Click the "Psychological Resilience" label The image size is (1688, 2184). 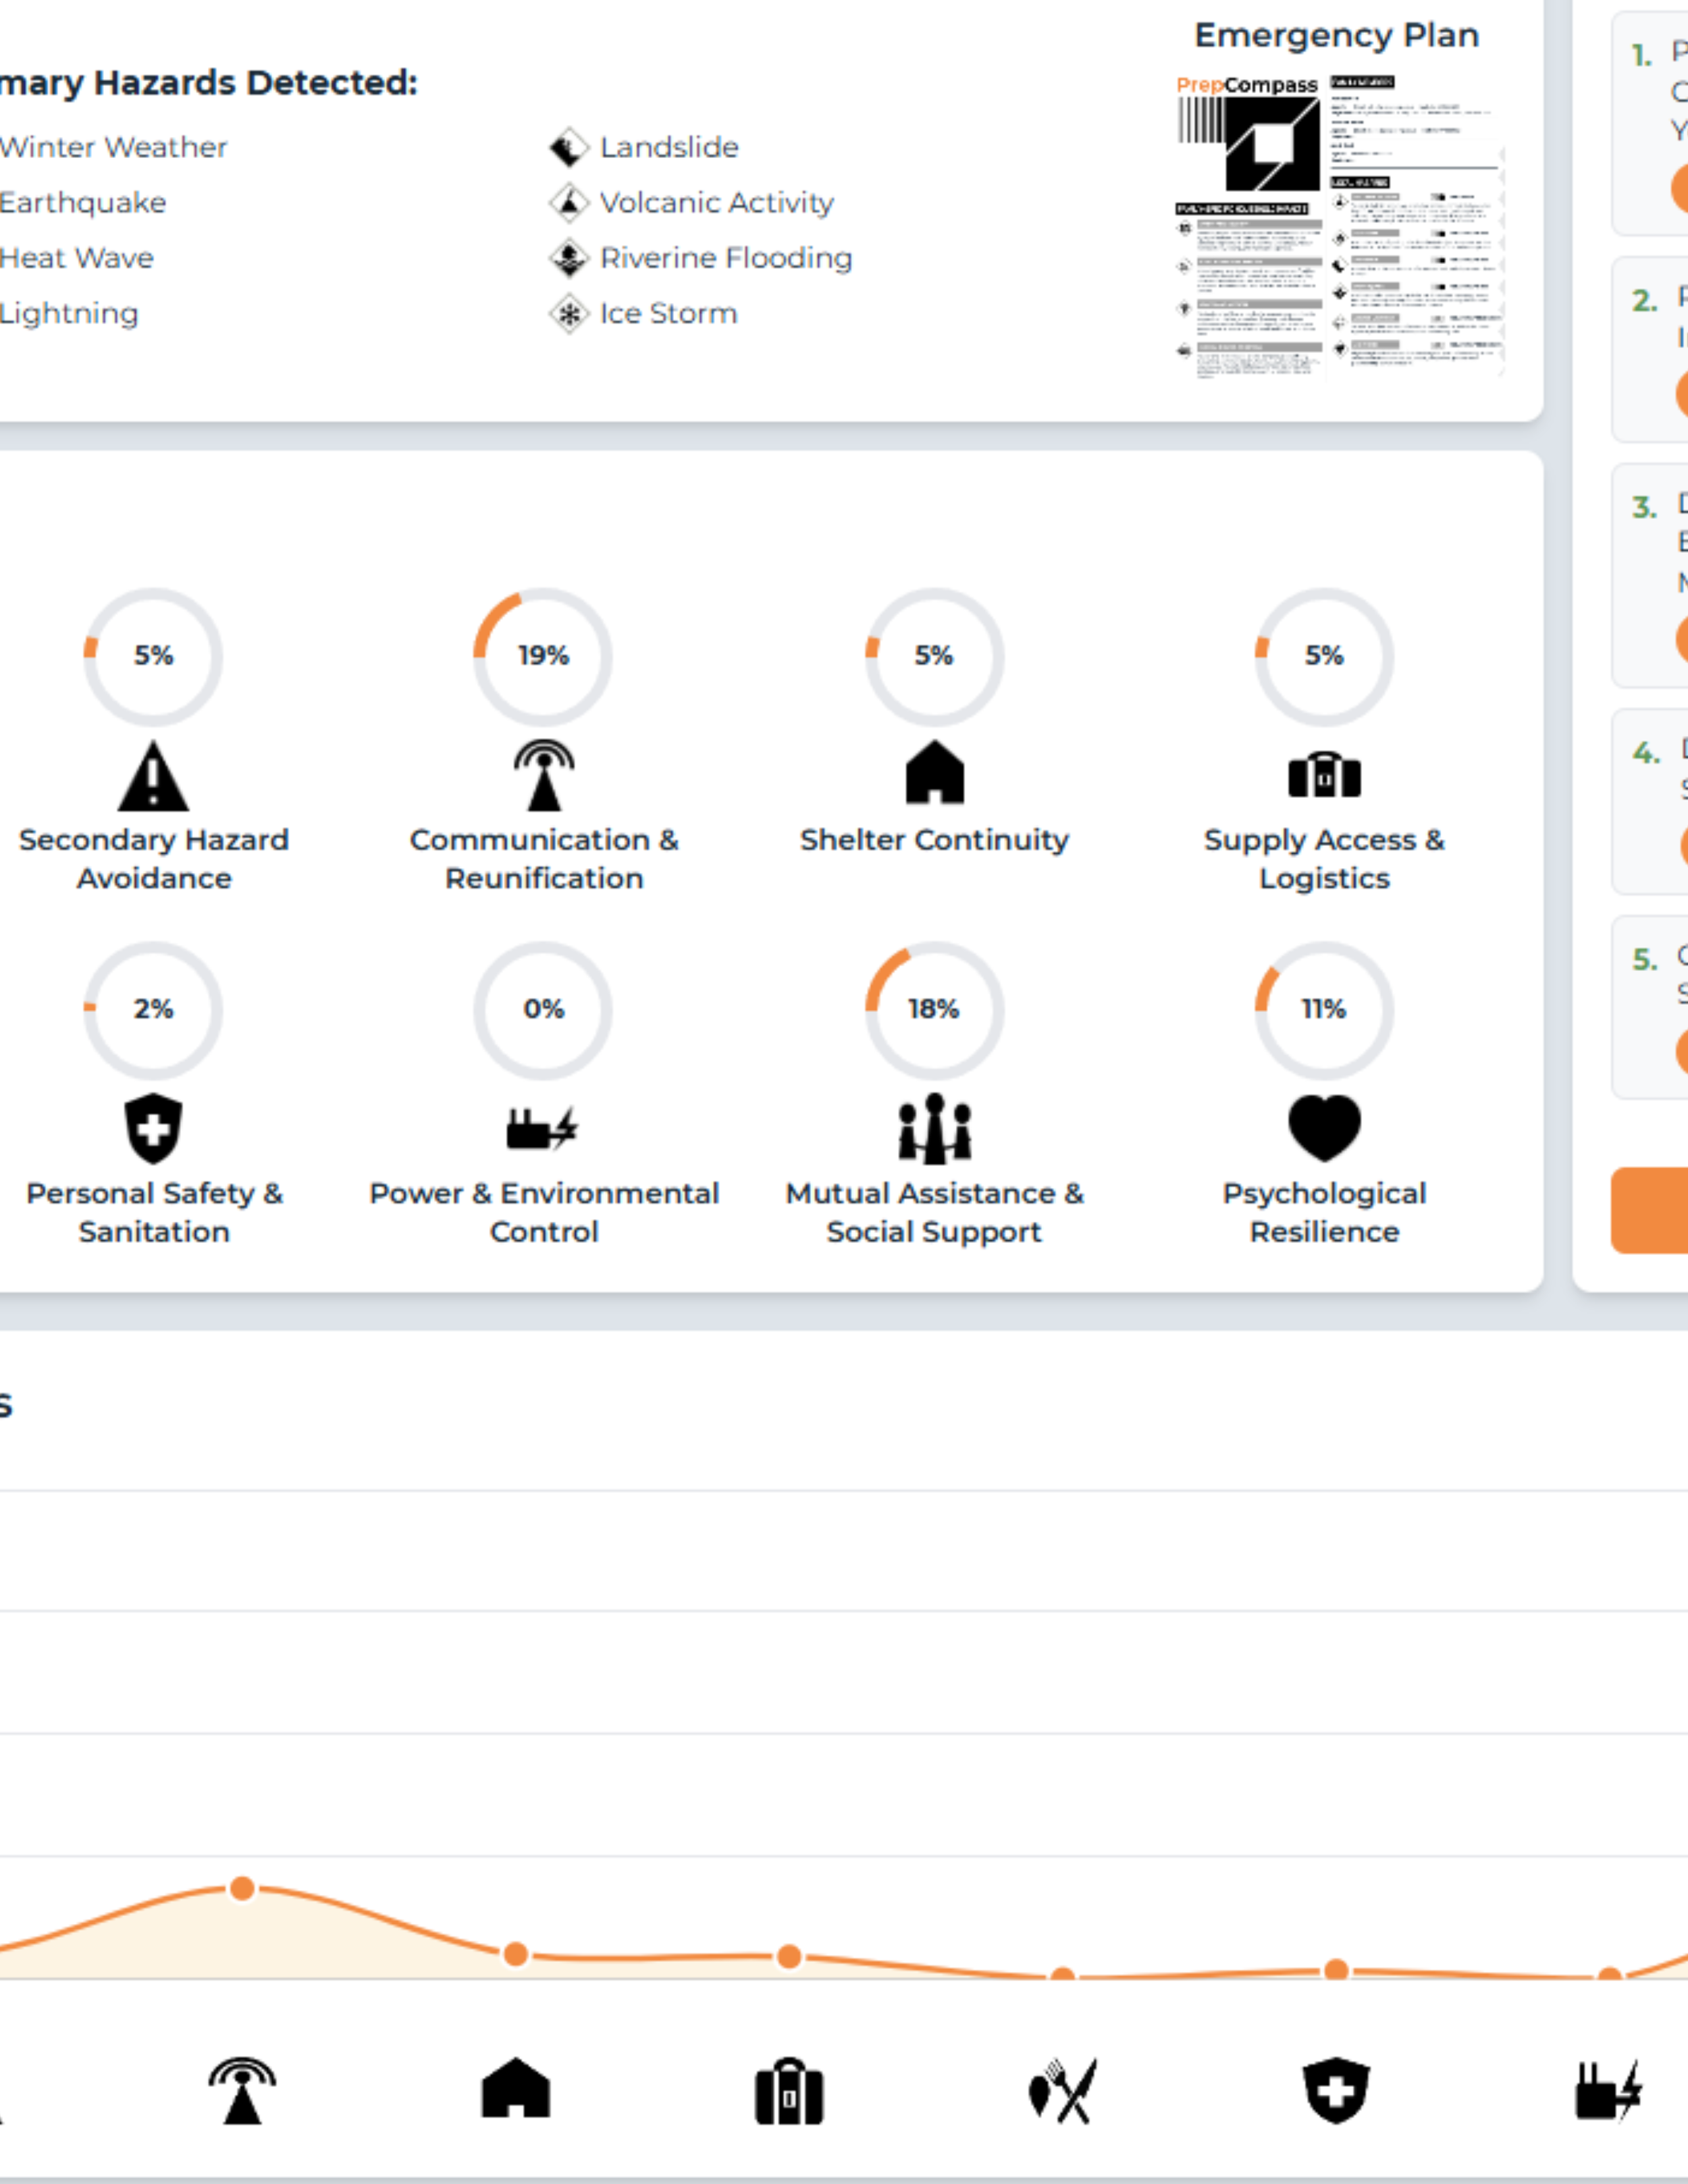click(x=1324, y=1213)
